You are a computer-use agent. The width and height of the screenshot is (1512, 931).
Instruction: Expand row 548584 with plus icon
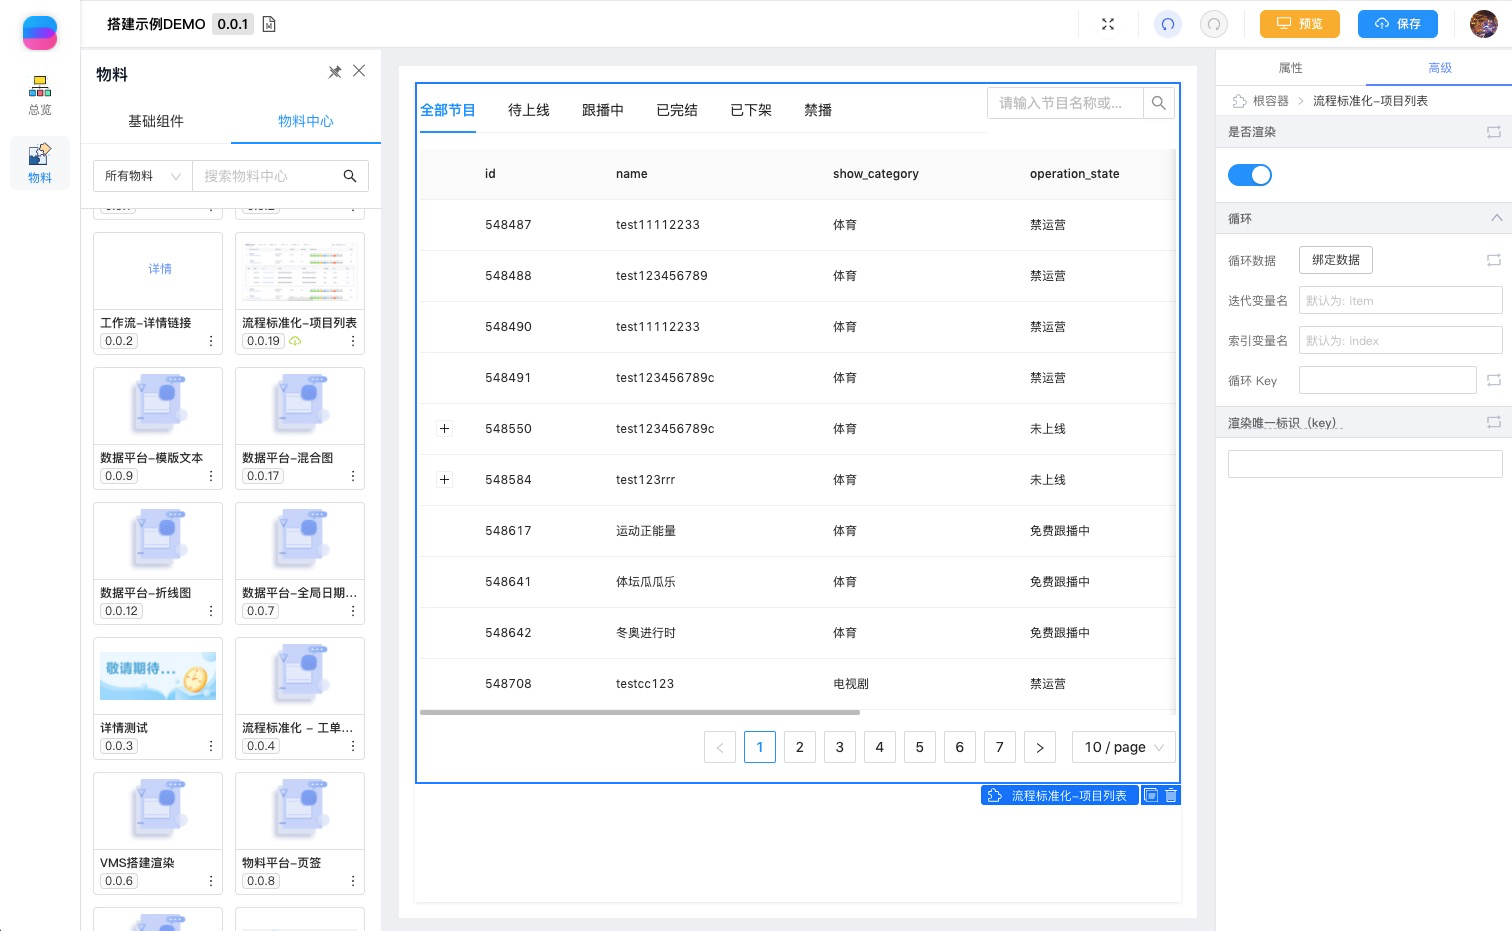(445, 480)
